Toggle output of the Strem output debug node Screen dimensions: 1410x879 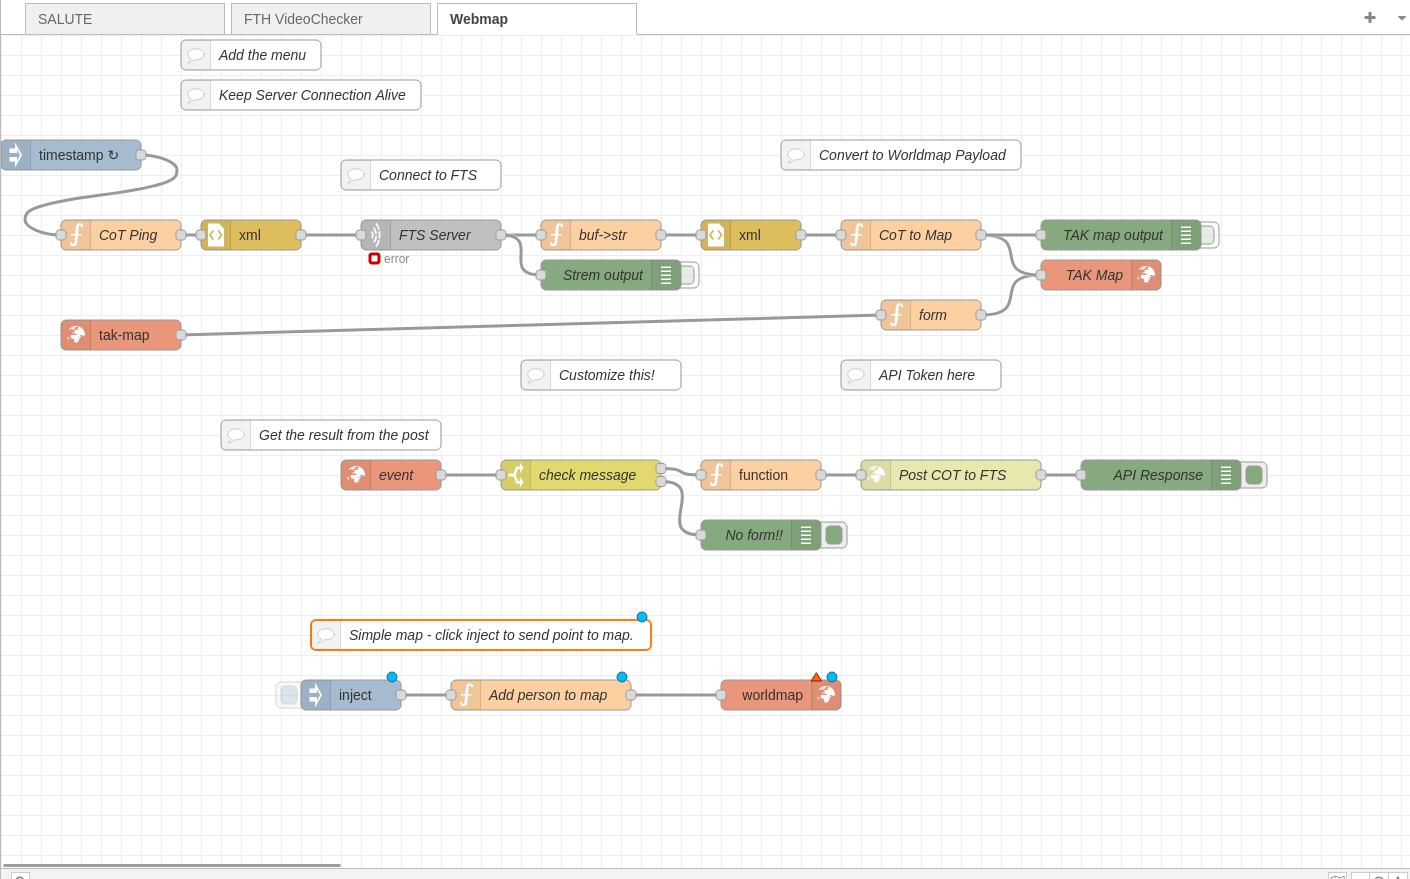point(686,274)
